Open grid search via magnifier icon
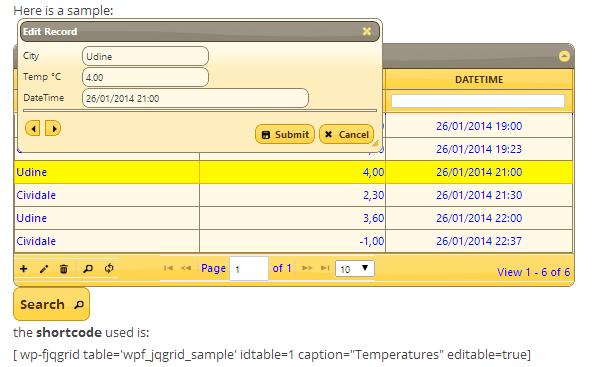This screenshot has height=367, width=600. [88, 269]
